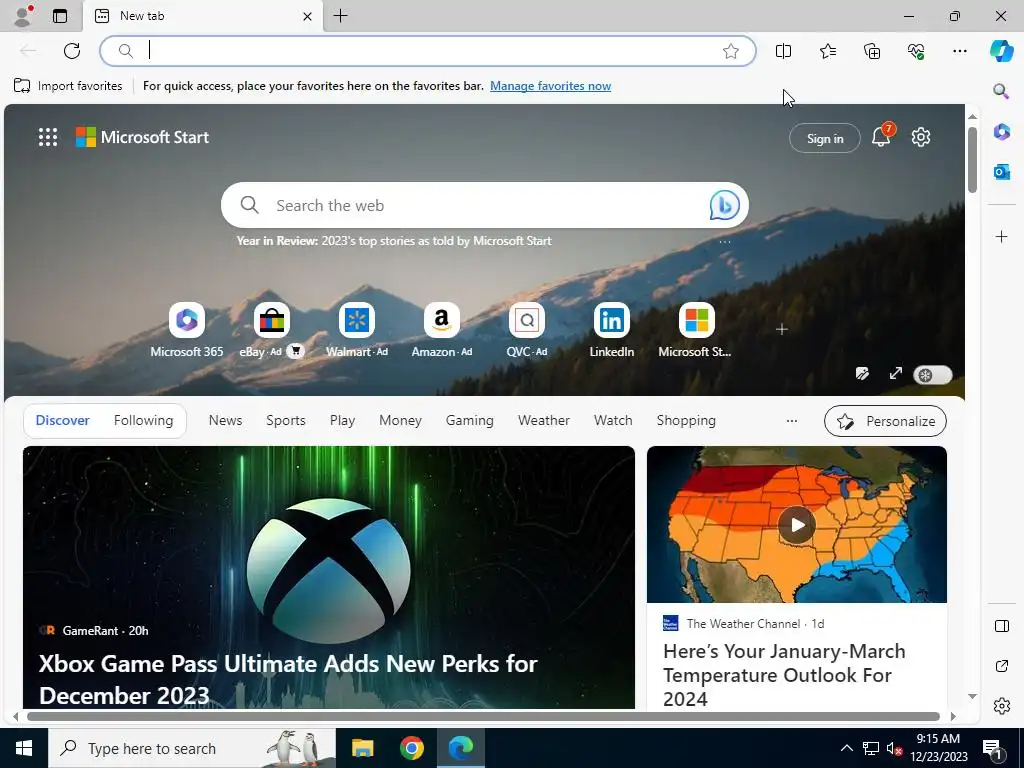Image resolution: width=1024 pixels, height=768 pixels.
Task: Open the Shopping feed tab
Action: click(x=686, y=421)
